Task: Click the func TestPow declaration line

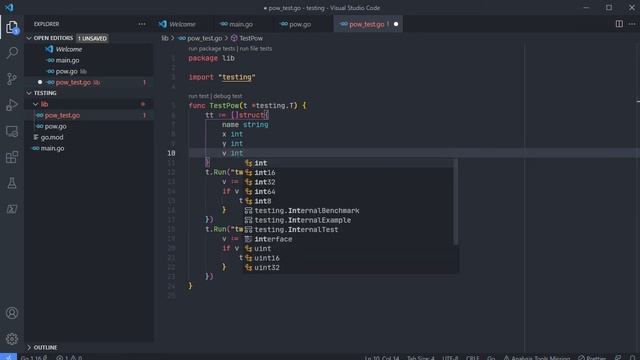Action: pos(247,106)
